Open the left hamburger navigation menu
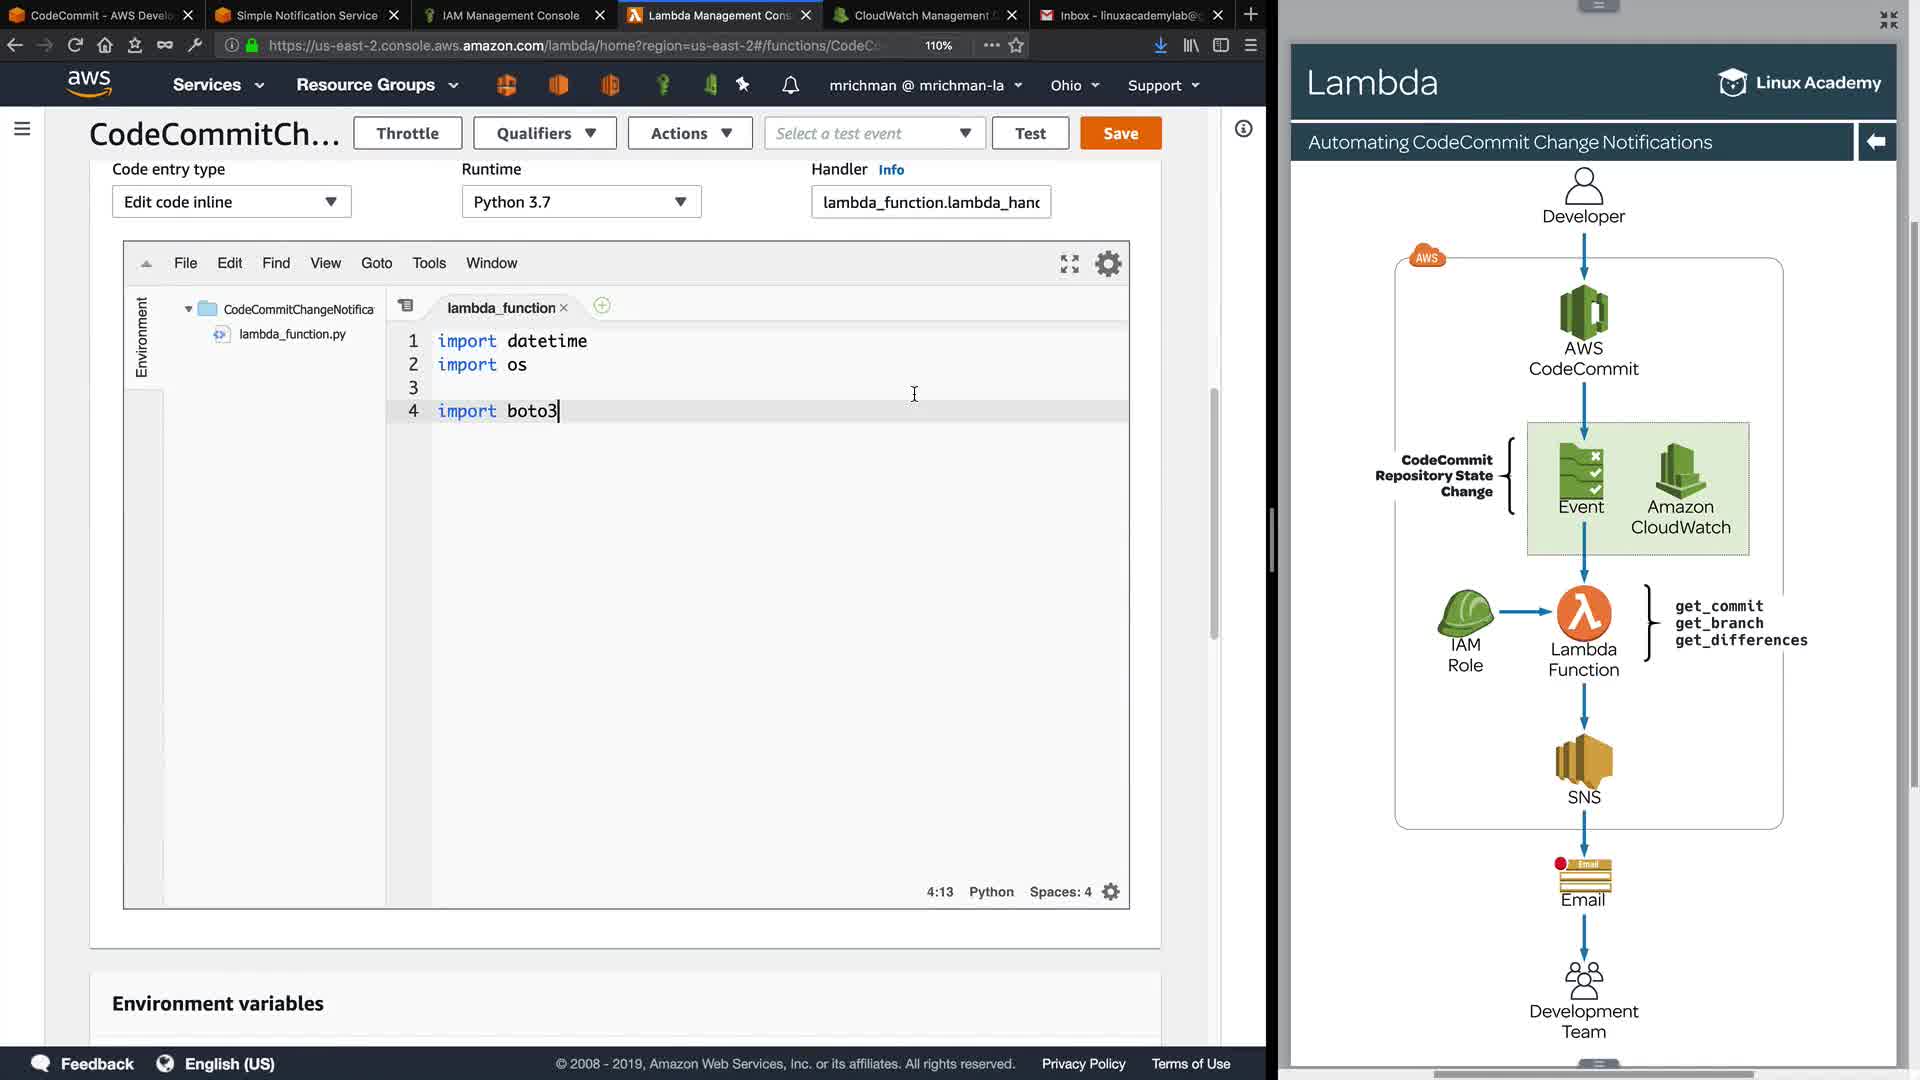The width and height of the screenshot is (1920, 1080). tap(22, 129)
